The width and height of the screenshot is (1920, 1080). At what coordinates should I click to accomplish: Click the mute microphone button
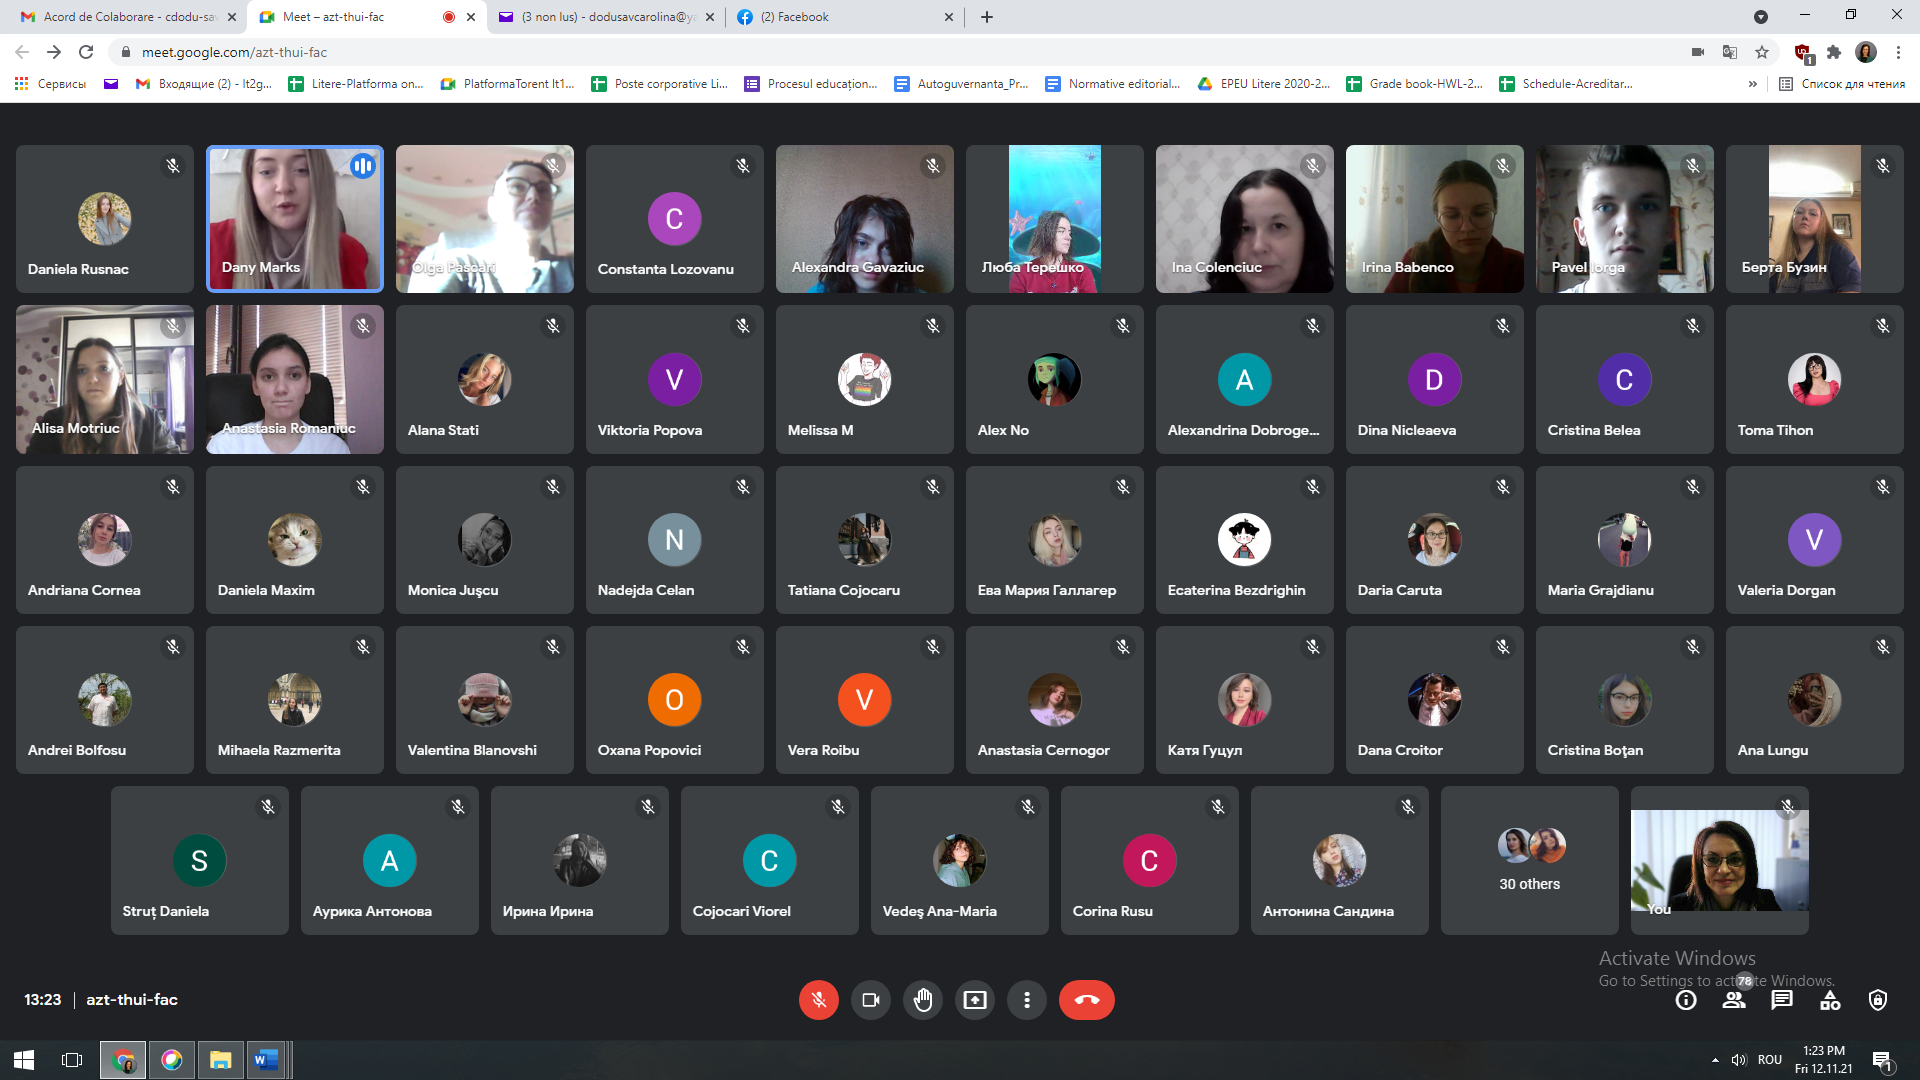pos(818,1000)
